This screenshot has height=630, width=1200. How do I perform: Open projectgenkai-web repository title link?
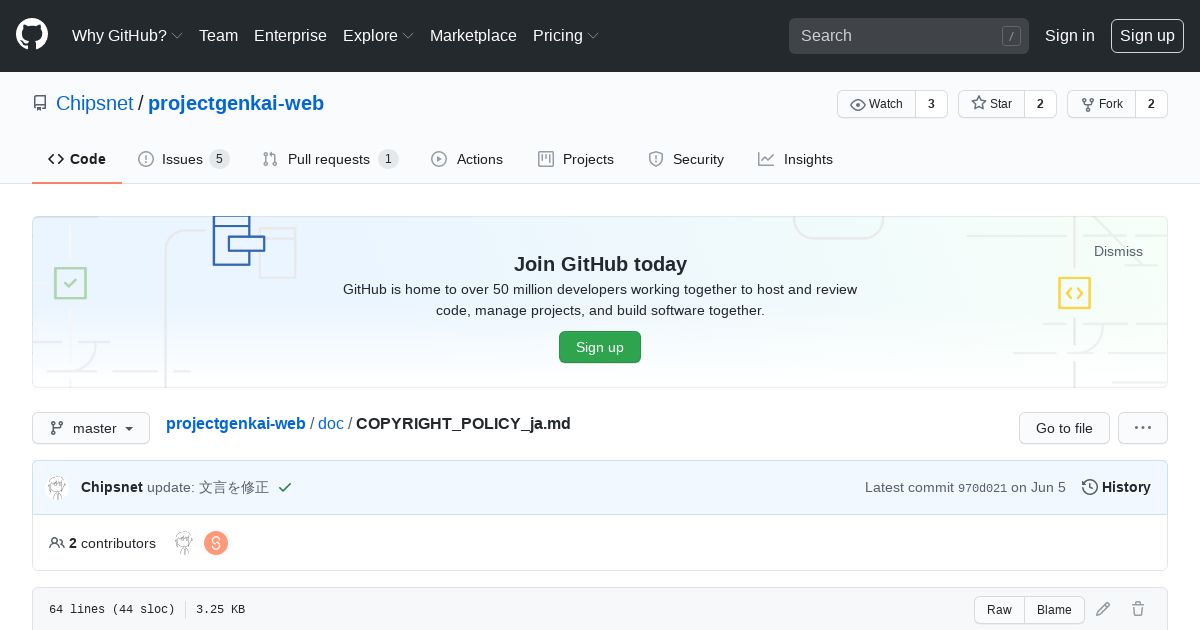pos(236,103)
